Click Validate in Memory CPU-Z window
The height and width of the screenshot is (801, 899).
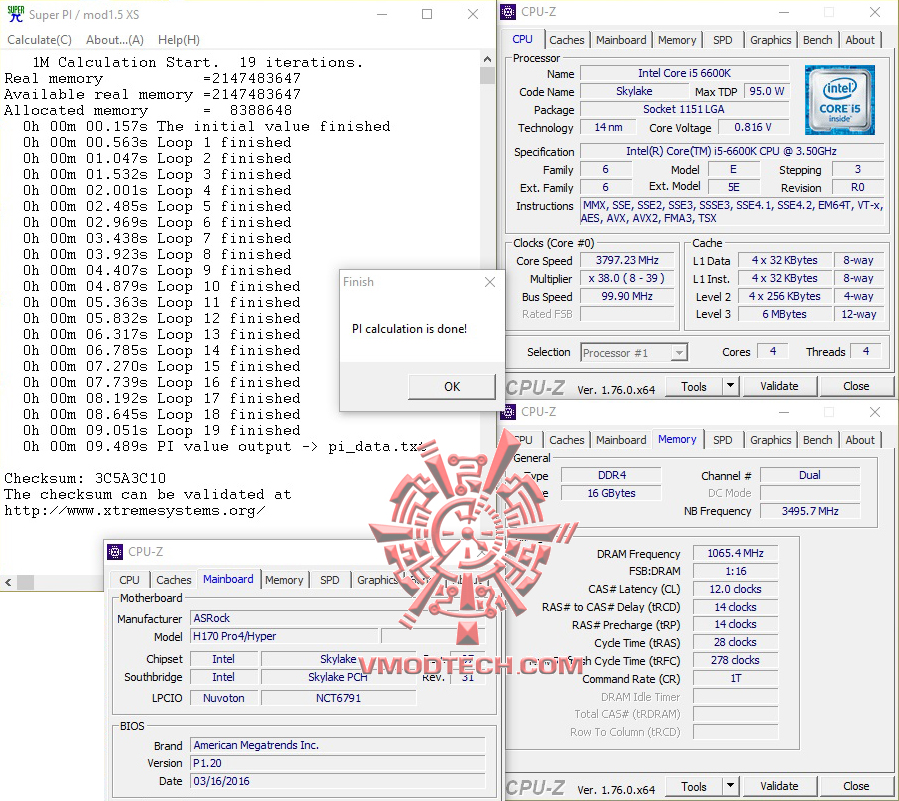point(779,786)
